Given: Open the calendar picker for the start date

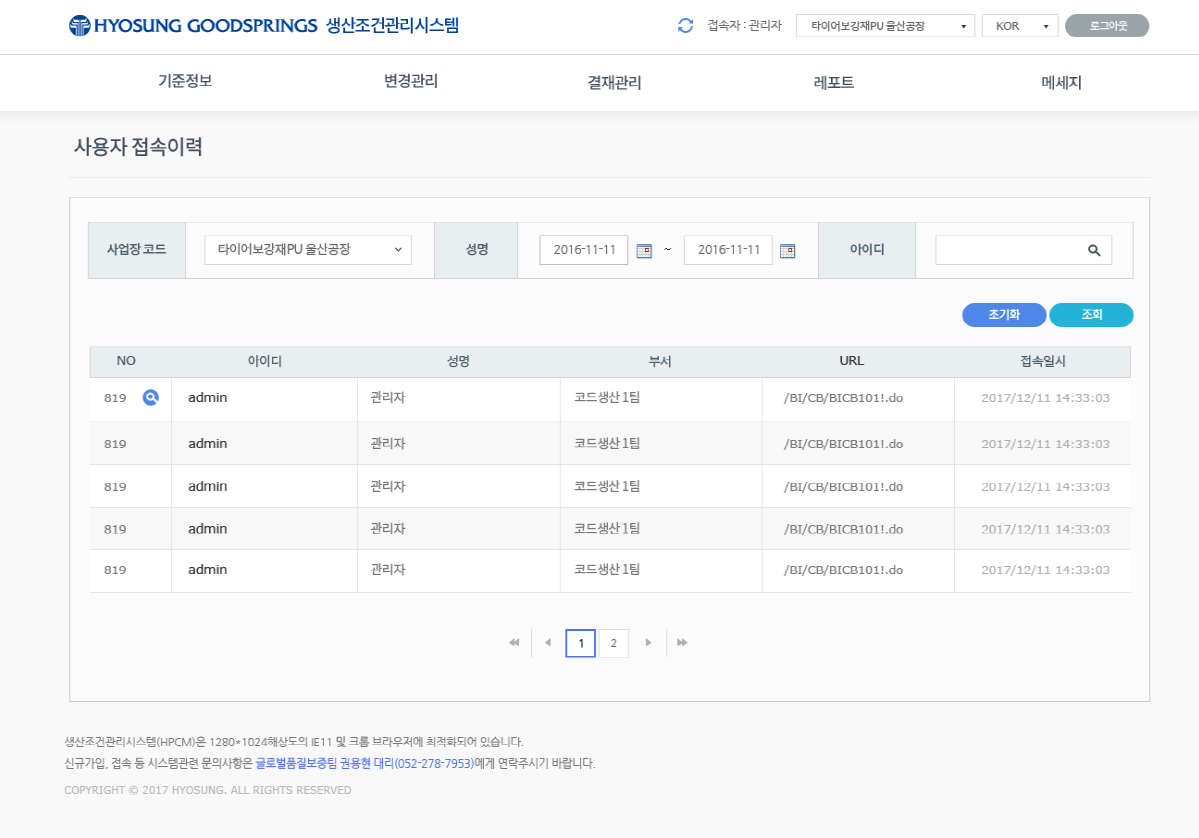Looking at the screenshot, I should pyautogui.click(x=641, y=251).
